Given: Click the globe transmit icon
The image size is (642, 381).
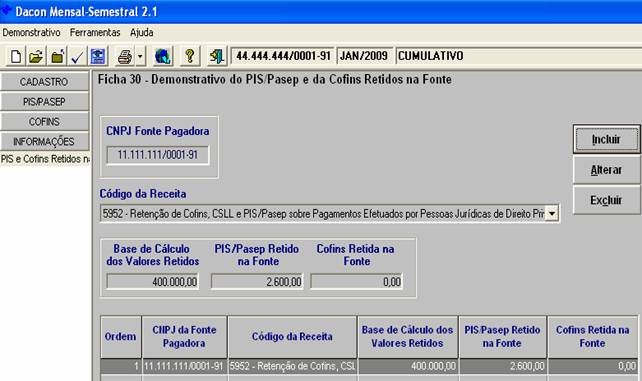Looking at the screenshot, I should (163, 56).
